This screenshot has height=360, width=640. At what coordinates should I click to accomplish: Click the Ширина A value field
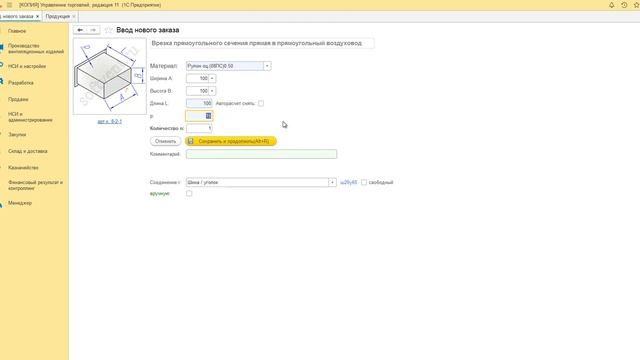[198, 78]
